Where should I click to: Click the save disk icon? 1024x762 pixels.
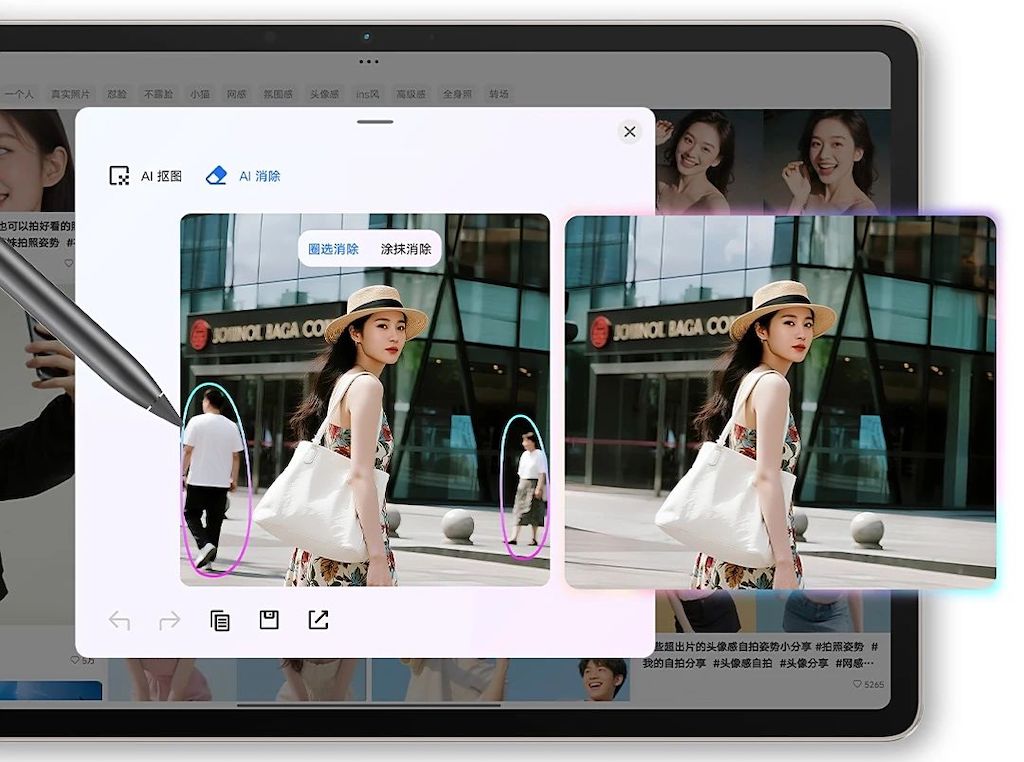[269, 620]
